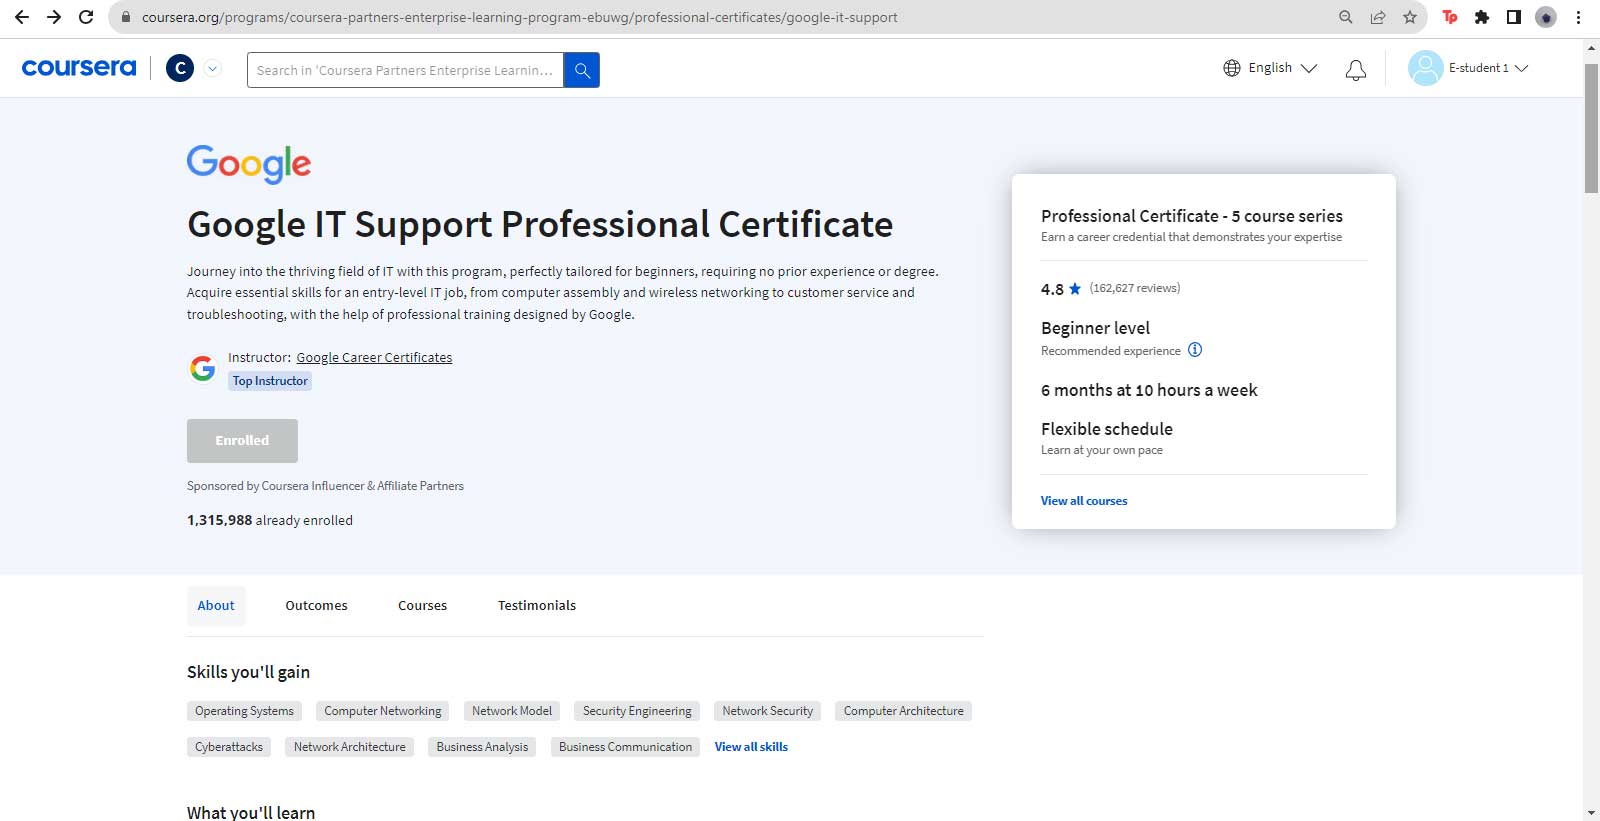Click the browser address bar URL
Viewport: 1600px width, 821px height.
click(520, 17)
